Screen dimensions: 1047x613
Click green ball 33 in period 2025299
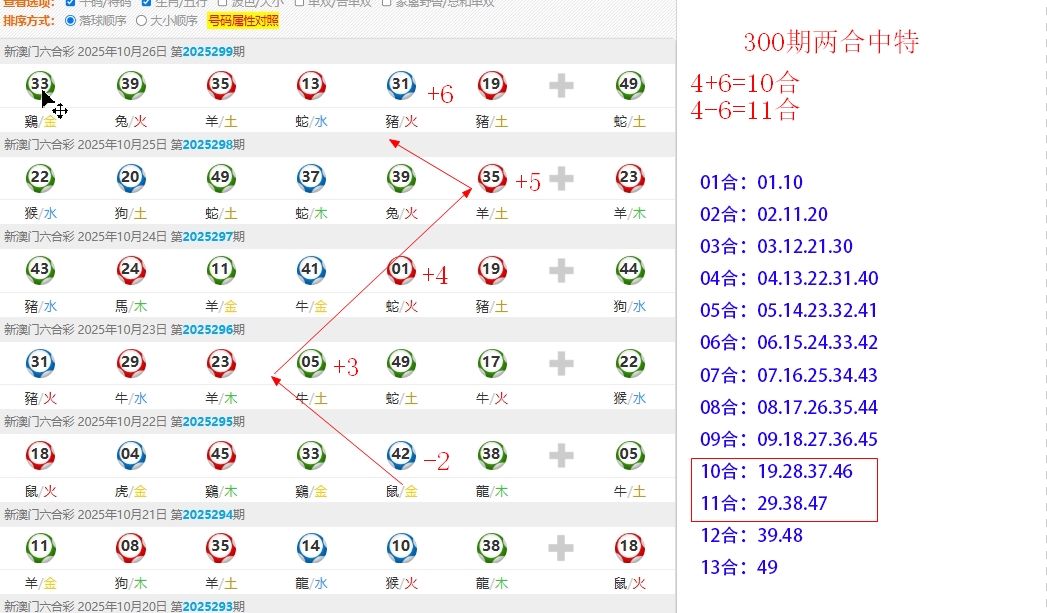coord(40,85)
